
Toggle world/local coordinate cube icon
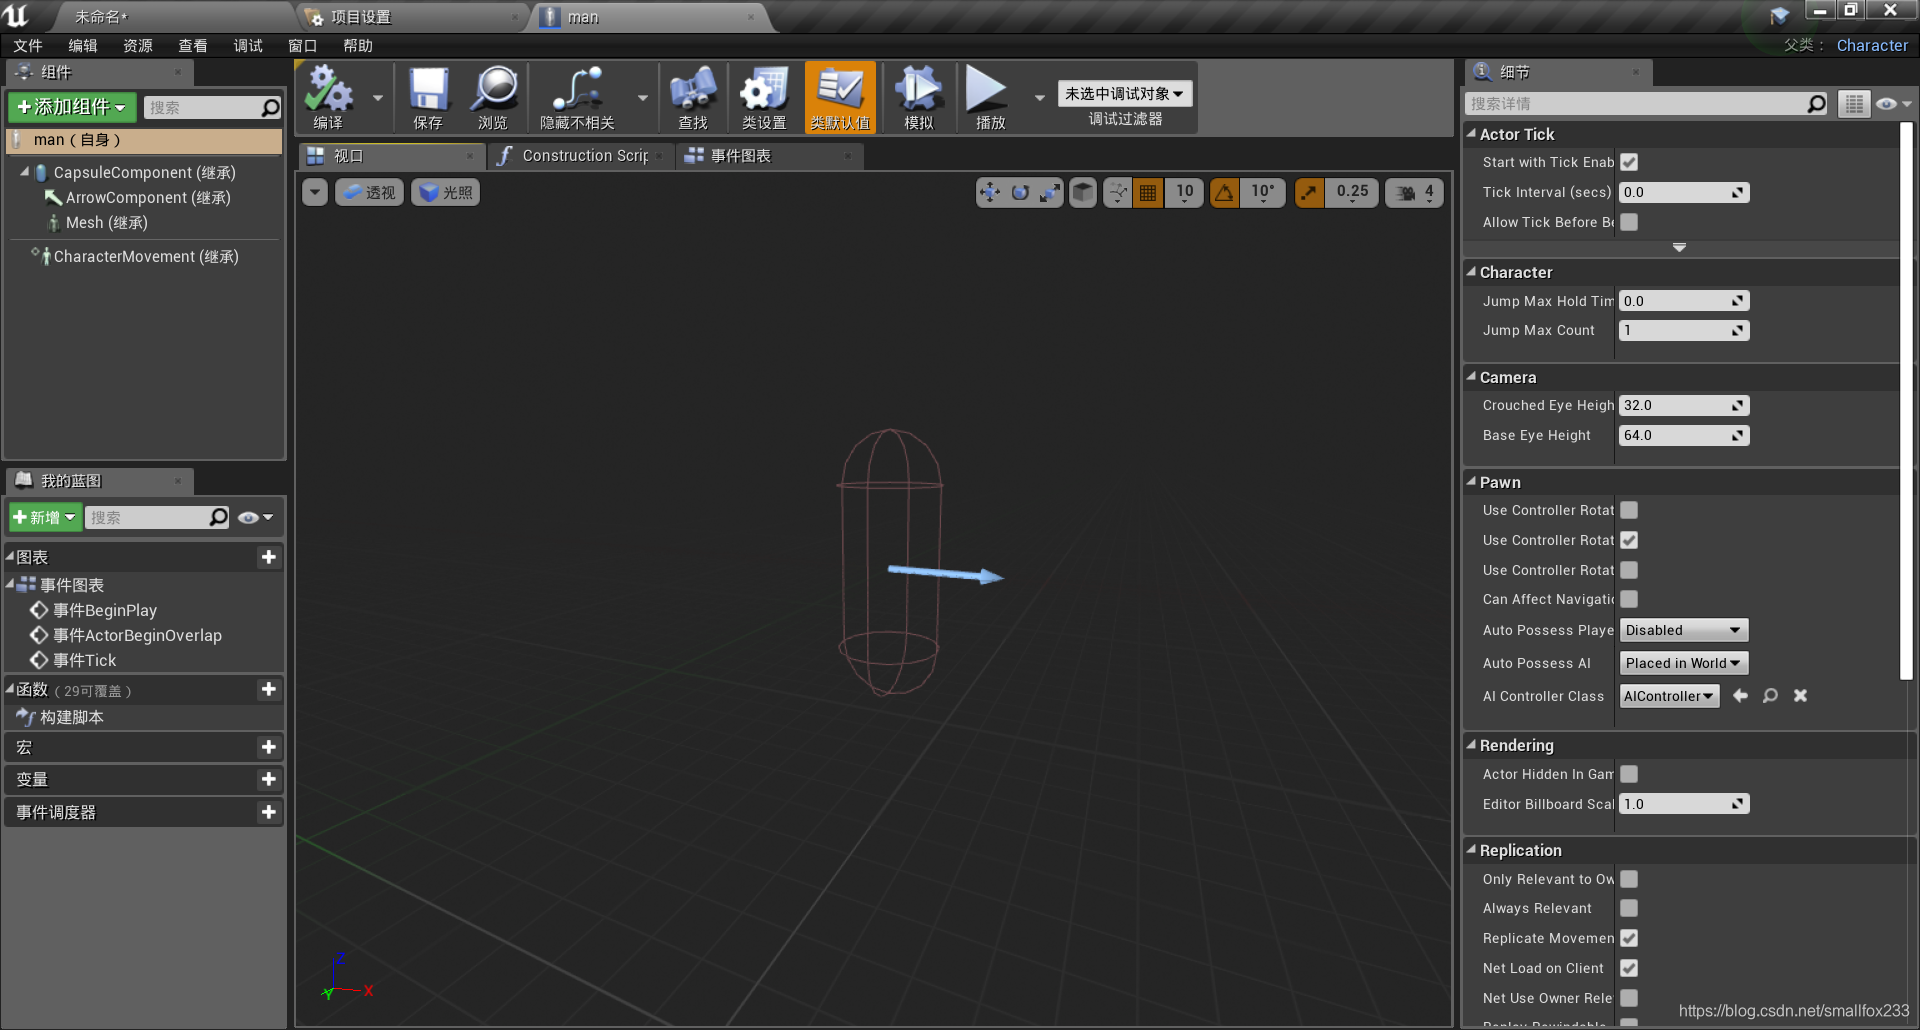(1083, 192)
